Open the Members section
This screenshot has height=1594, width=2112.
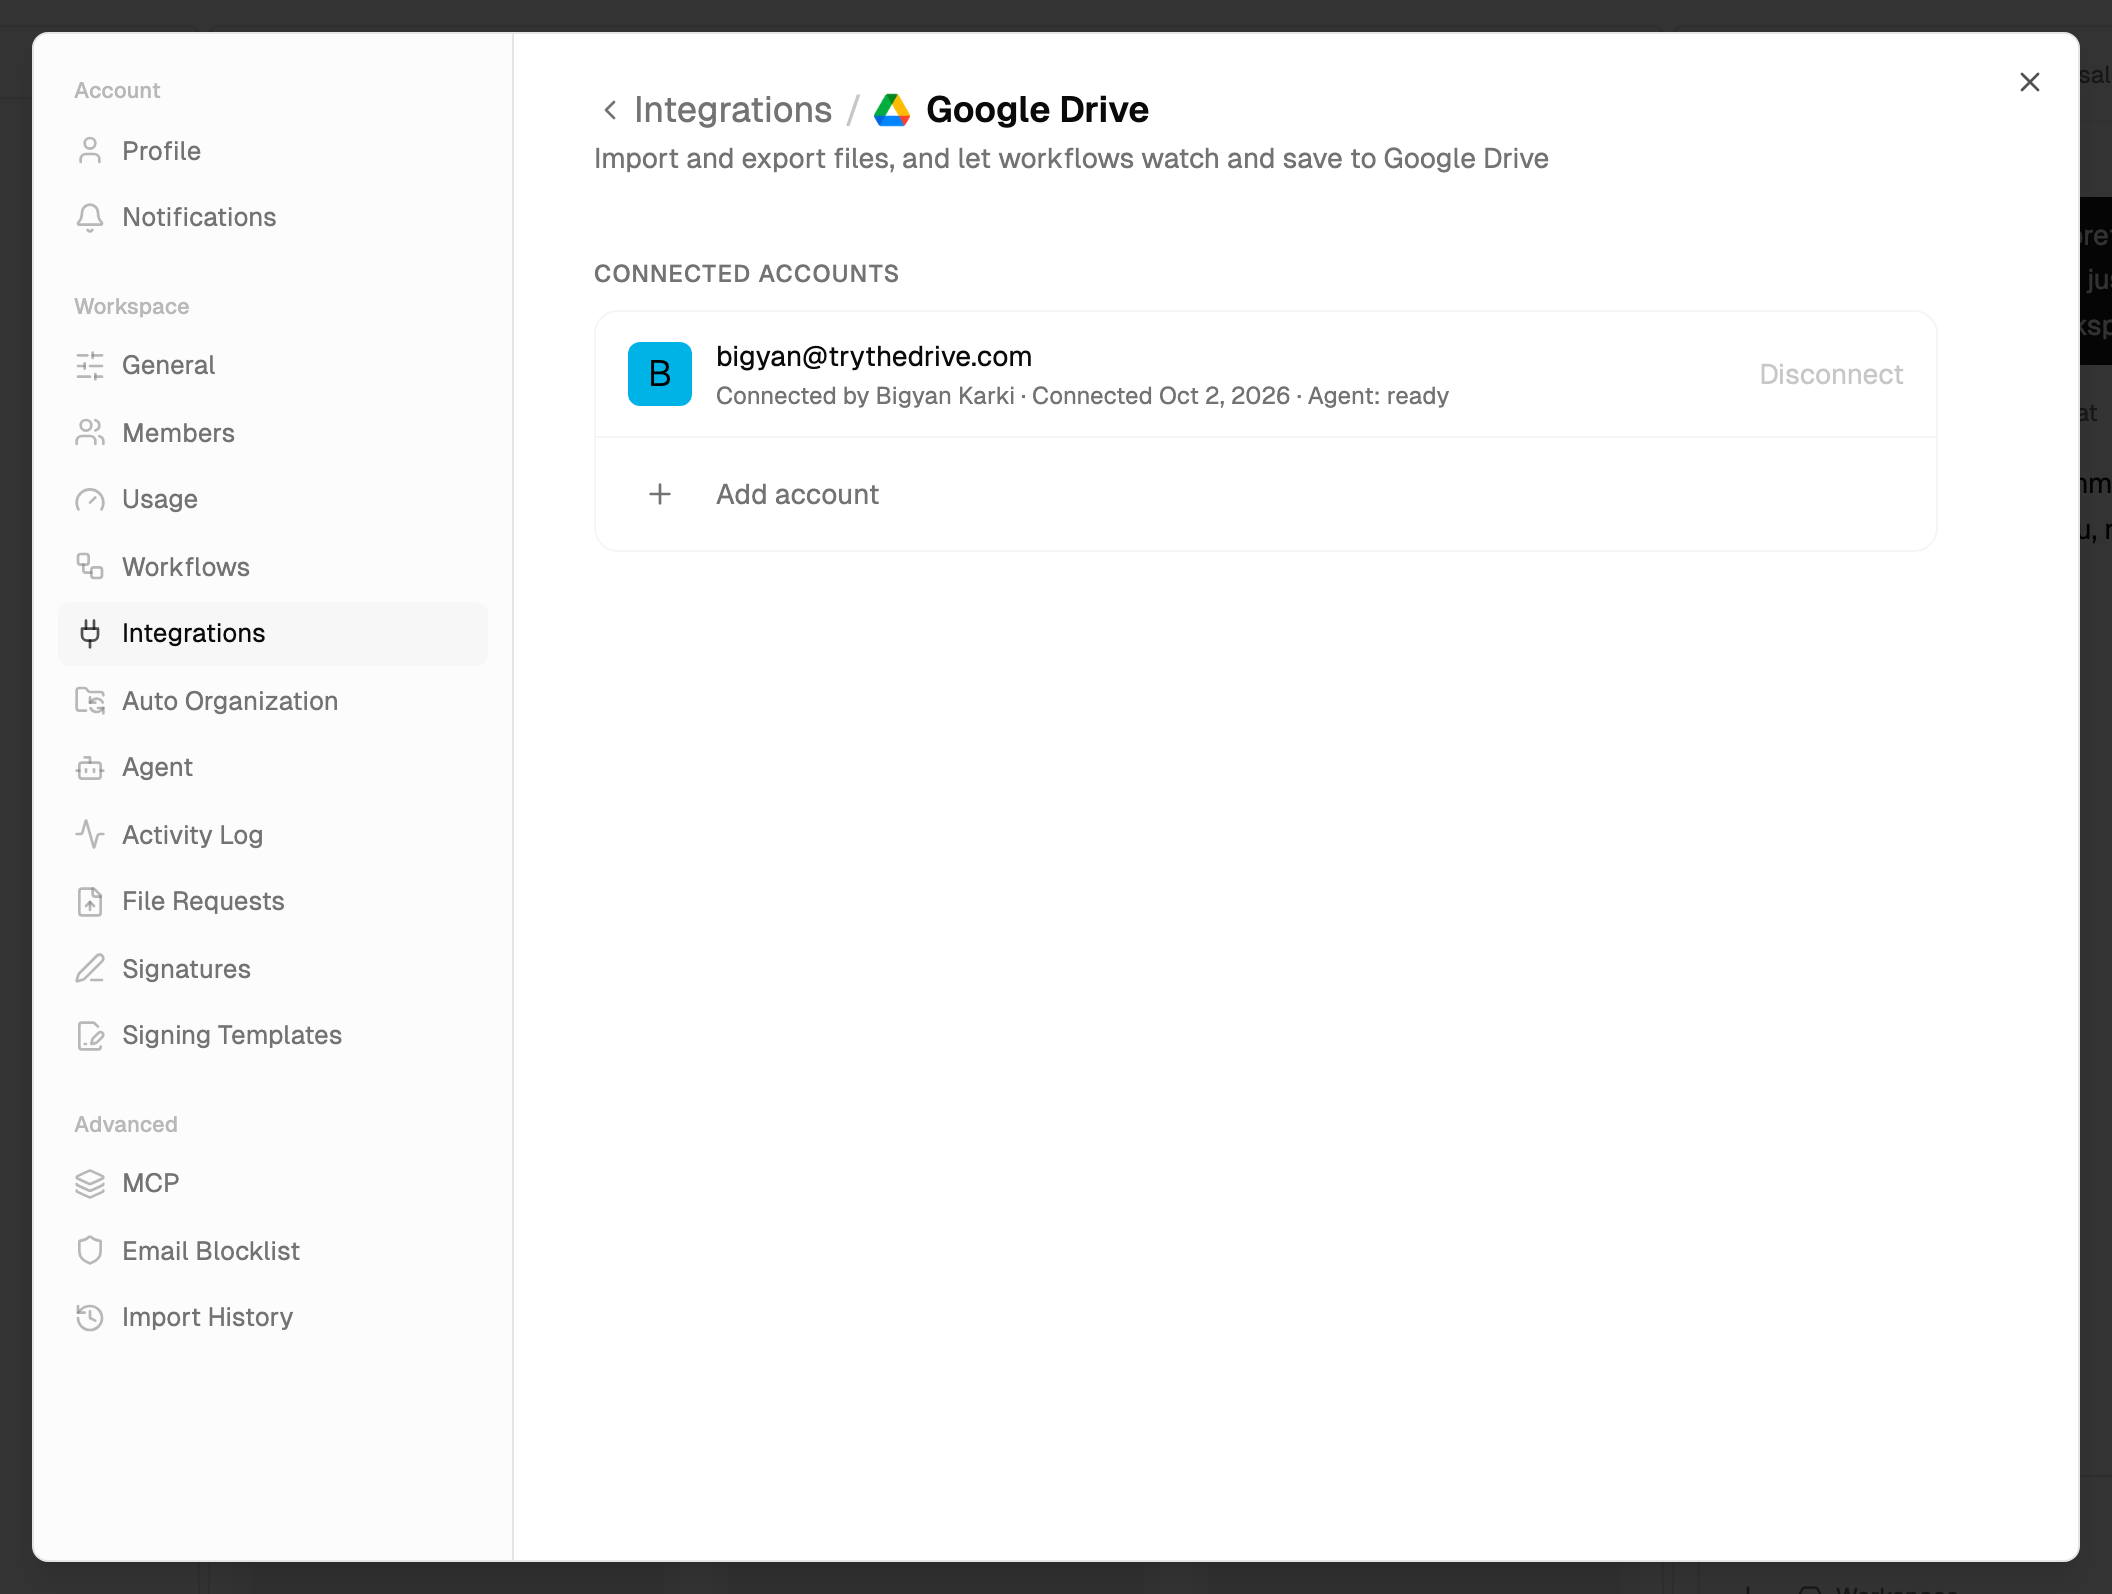272,433
